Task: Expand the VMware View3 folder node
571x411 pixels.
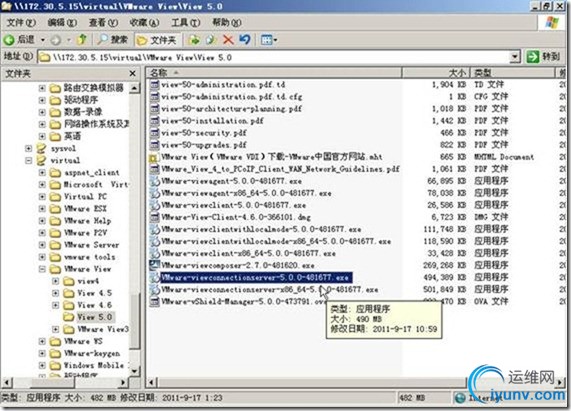Action: (55, 329)
